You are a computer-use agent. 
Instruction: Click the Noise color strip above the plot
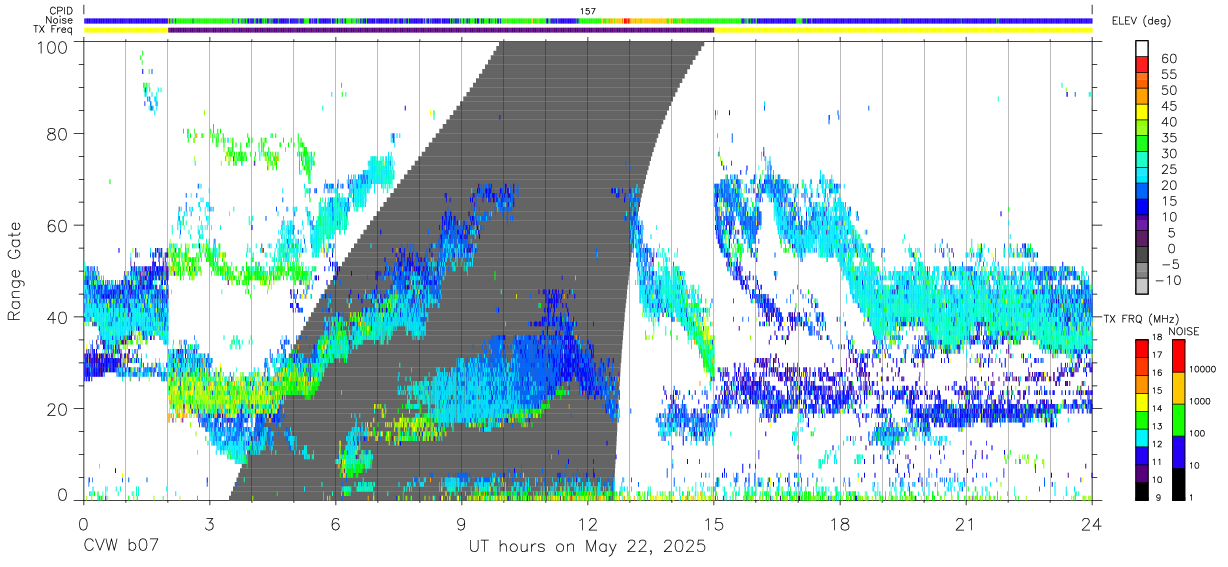click(x=588, y=20)
